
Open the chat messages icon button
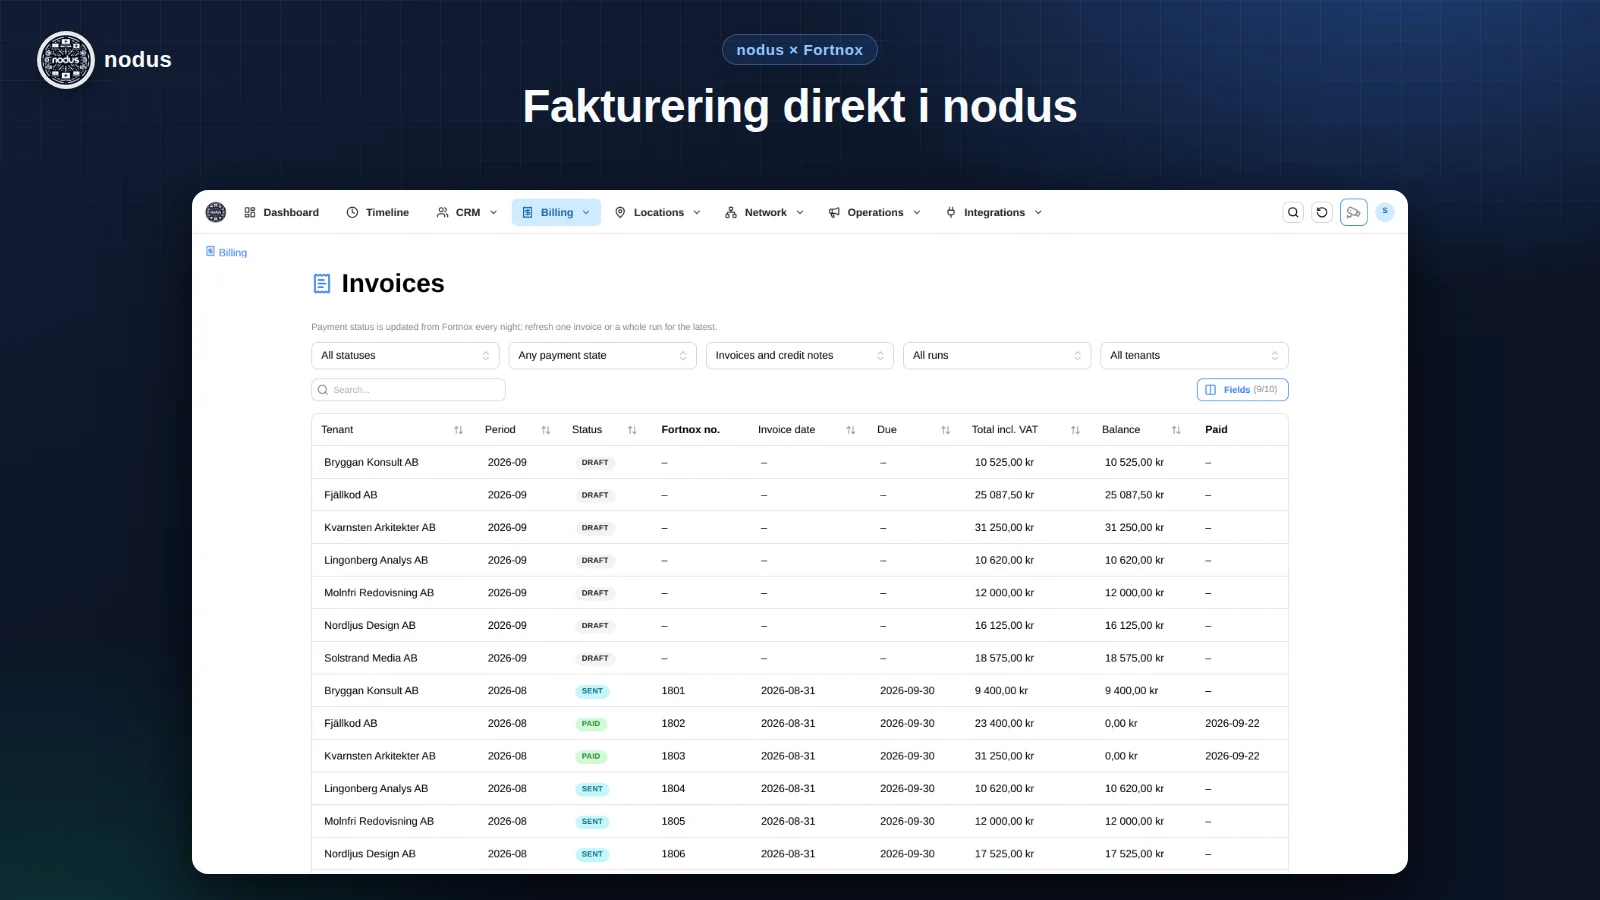click(1354, 212)
